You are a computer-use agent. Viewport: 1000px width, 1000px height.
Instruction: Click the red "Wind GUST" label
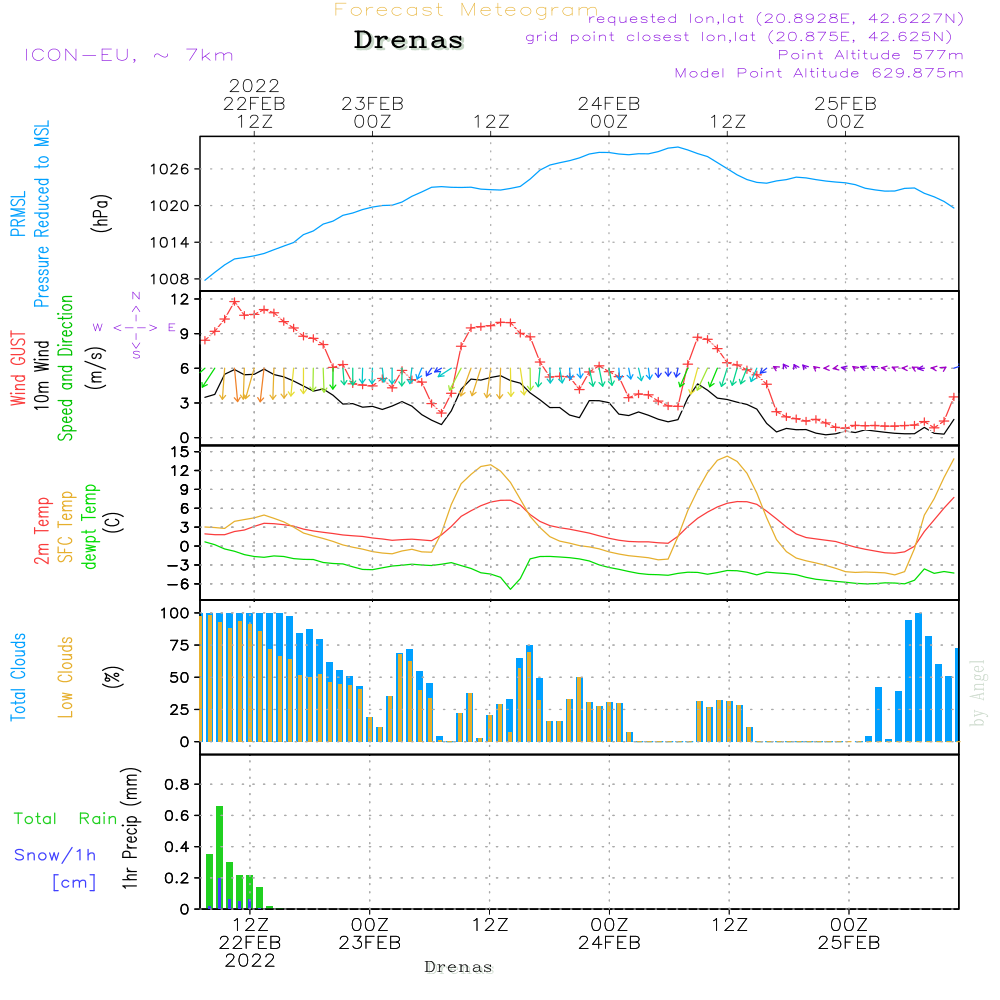18,368
